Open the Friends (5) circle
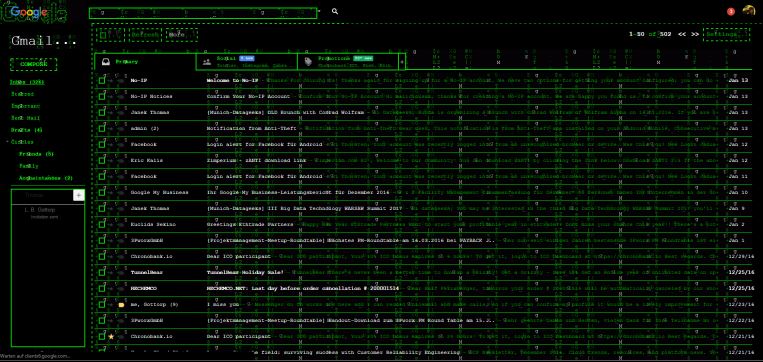The height and width of the screenshot is (362, 763). pyautogui.click(x=36, y=154)
